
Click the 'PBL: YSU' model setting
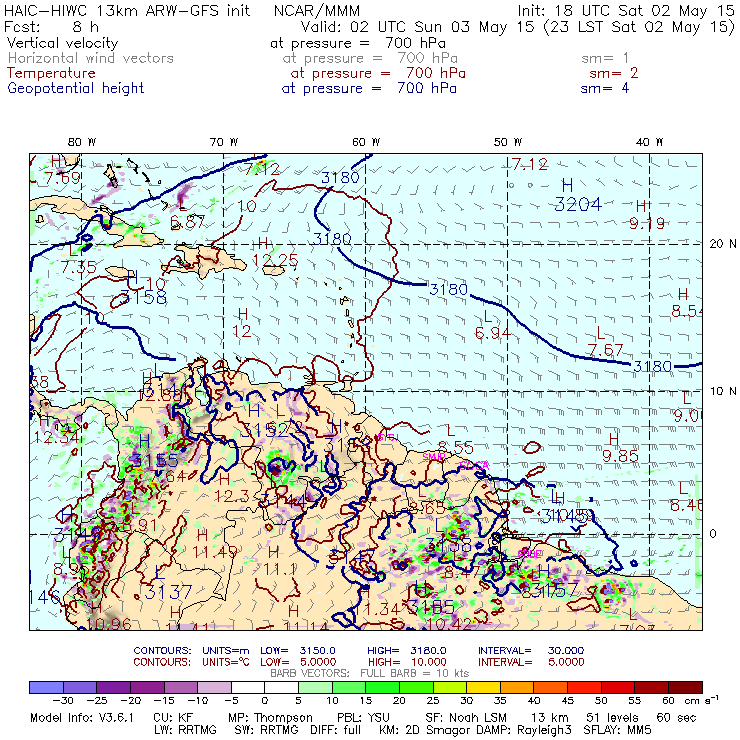pyautogui.click(x=363, y=718)
